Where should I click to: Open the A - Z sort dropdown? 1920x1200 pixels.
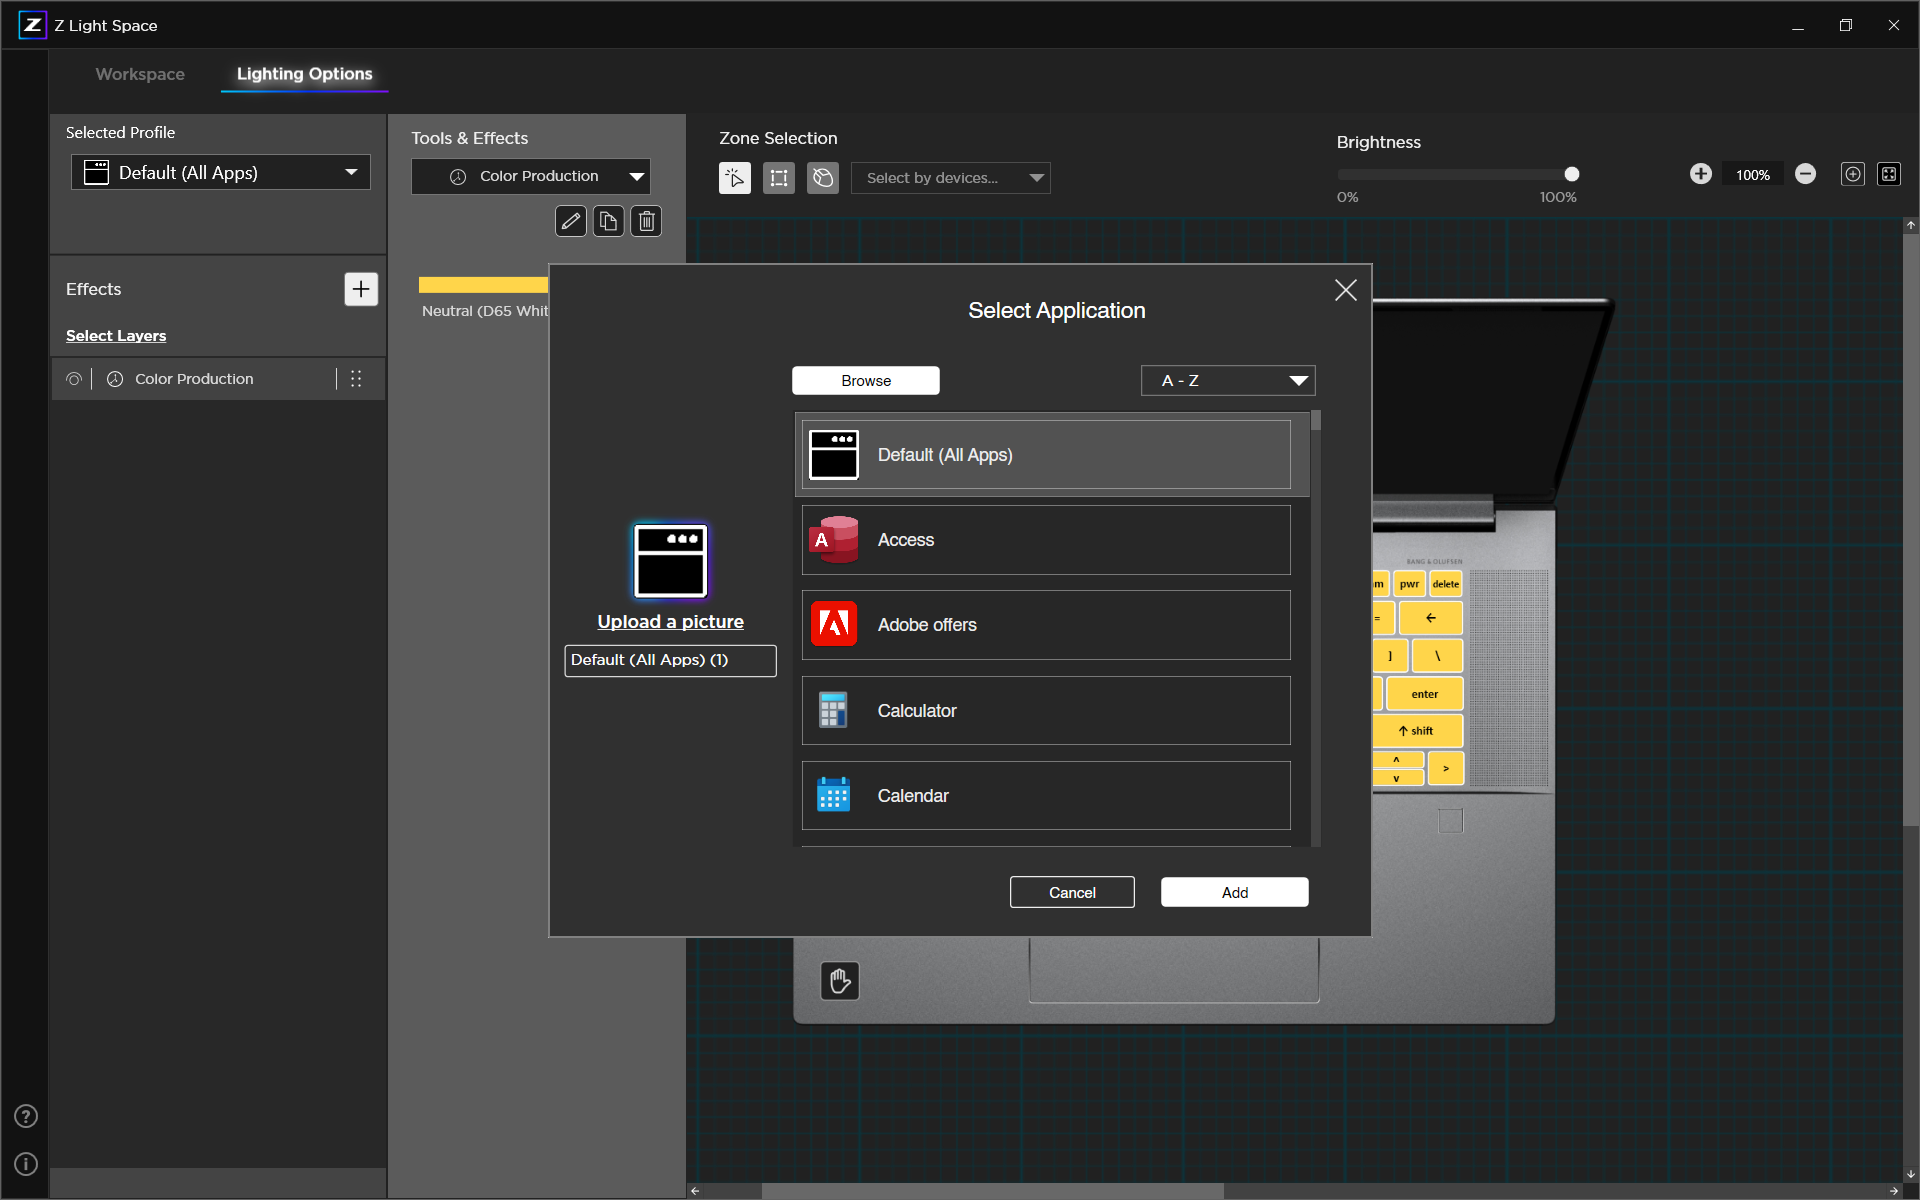pyautogui.click(x=1228, y=380)
